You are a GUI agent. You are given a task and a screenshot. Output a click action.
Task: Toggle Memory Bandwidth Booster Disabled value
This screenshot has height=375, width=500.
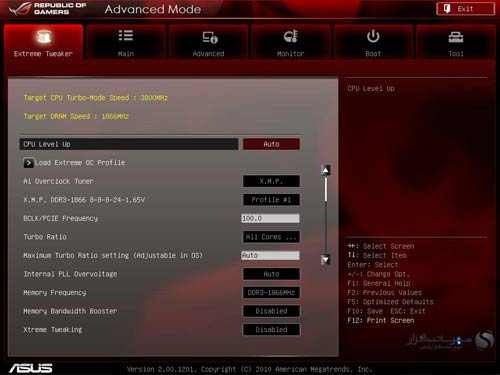click(271, 311)
